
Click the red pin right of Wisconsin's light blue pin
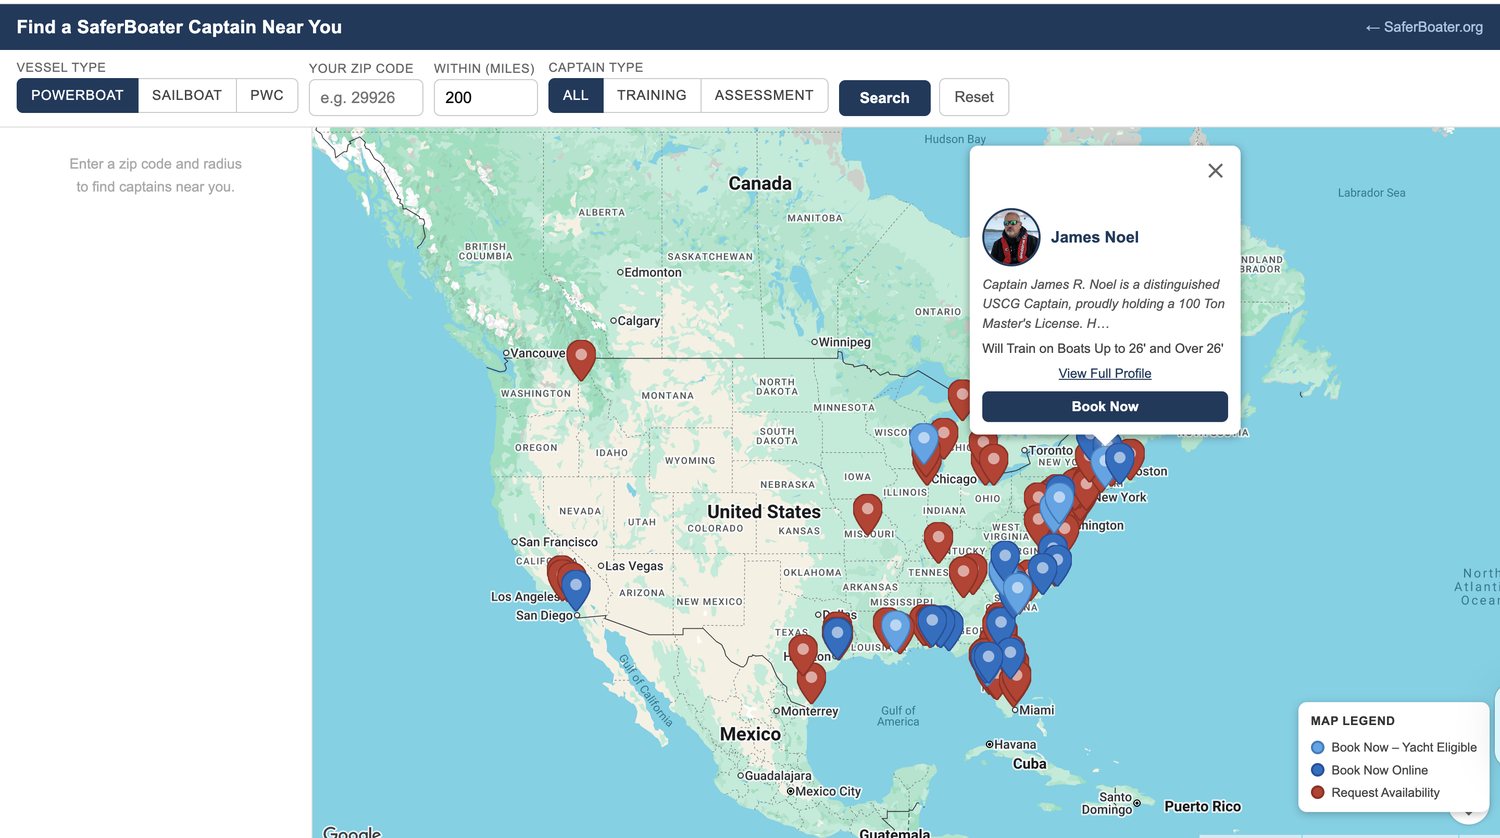coord(944,439)
